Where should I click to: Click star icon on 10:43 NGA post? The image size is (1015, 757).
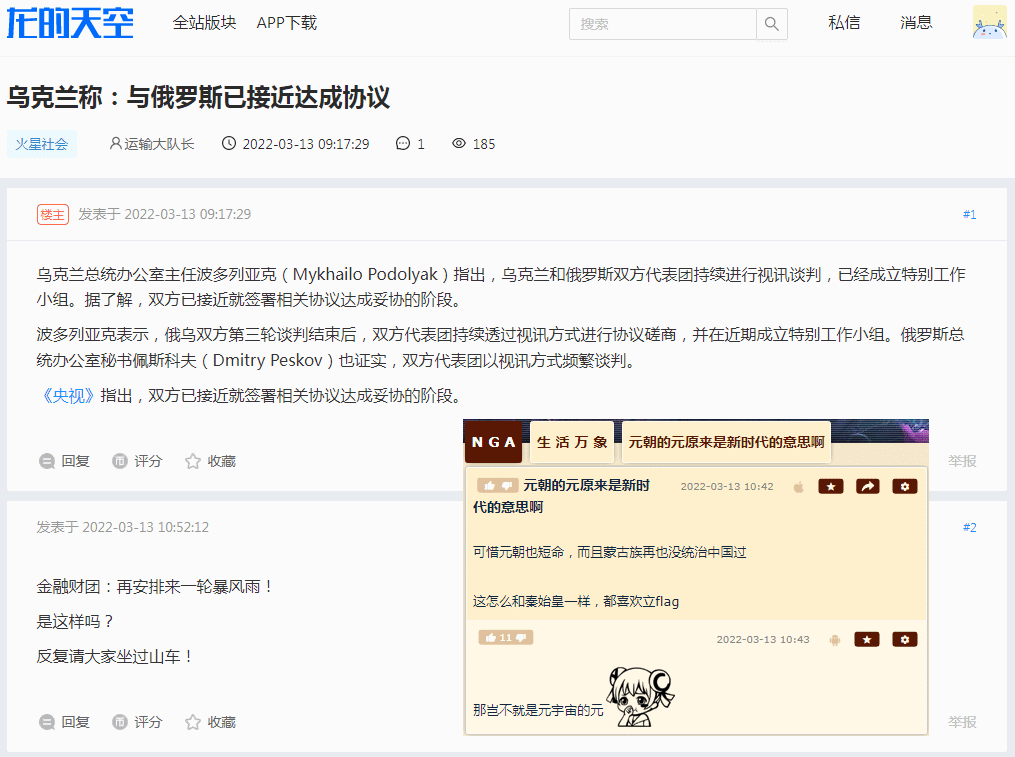pyautogui.click(x=867, y=640)
